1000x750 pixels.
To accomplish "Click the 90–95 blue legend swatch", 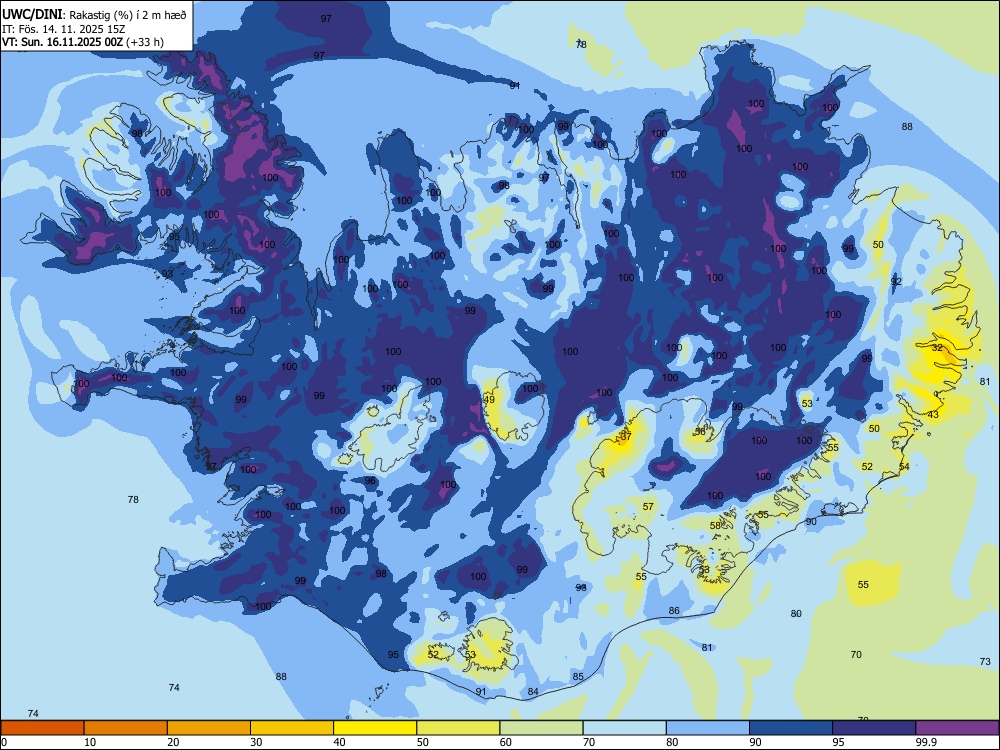I will tap(791, 728).
